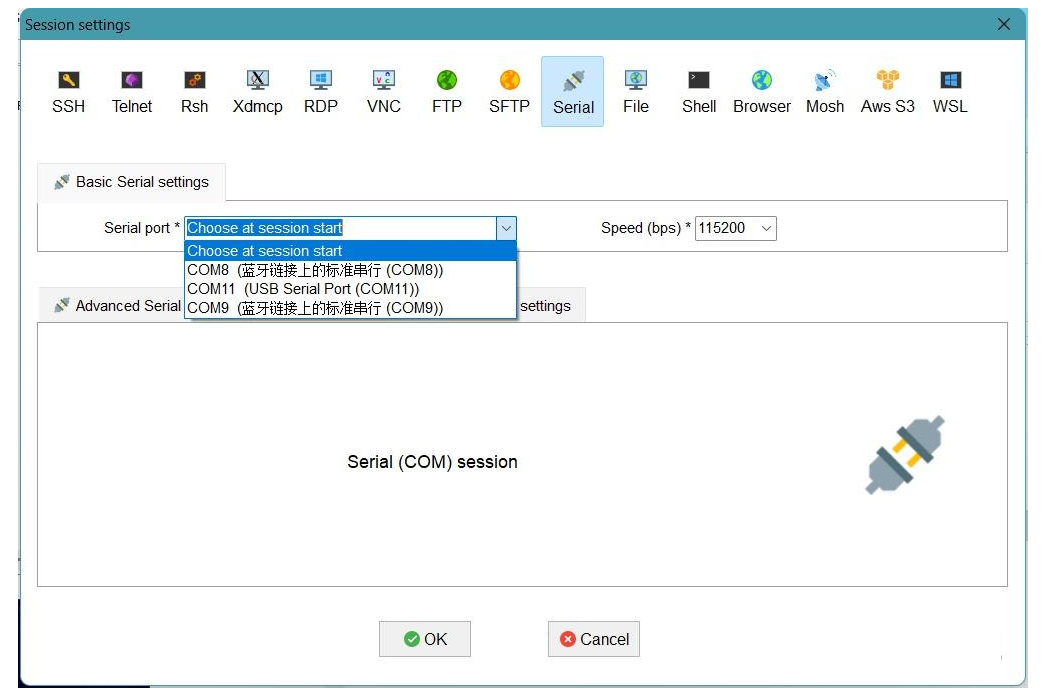Close the Session settings dialog
The height and width of the screenshot is (691, 1049).
point(1004,24)
